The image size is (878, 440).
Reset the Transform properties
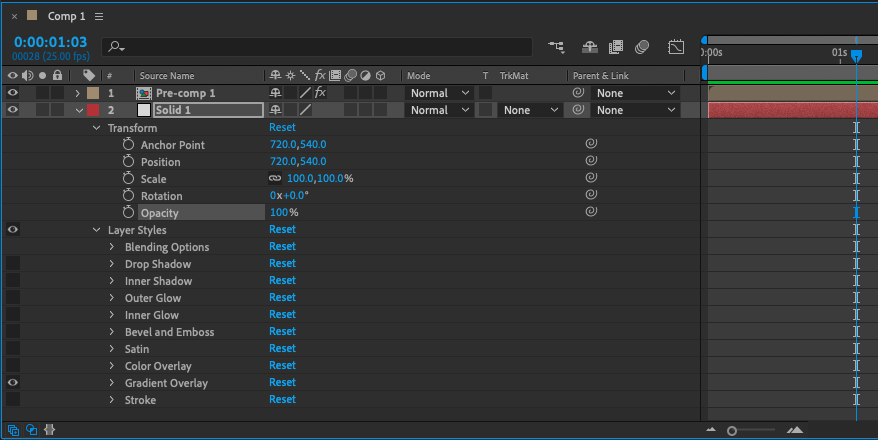click(282, 128)
